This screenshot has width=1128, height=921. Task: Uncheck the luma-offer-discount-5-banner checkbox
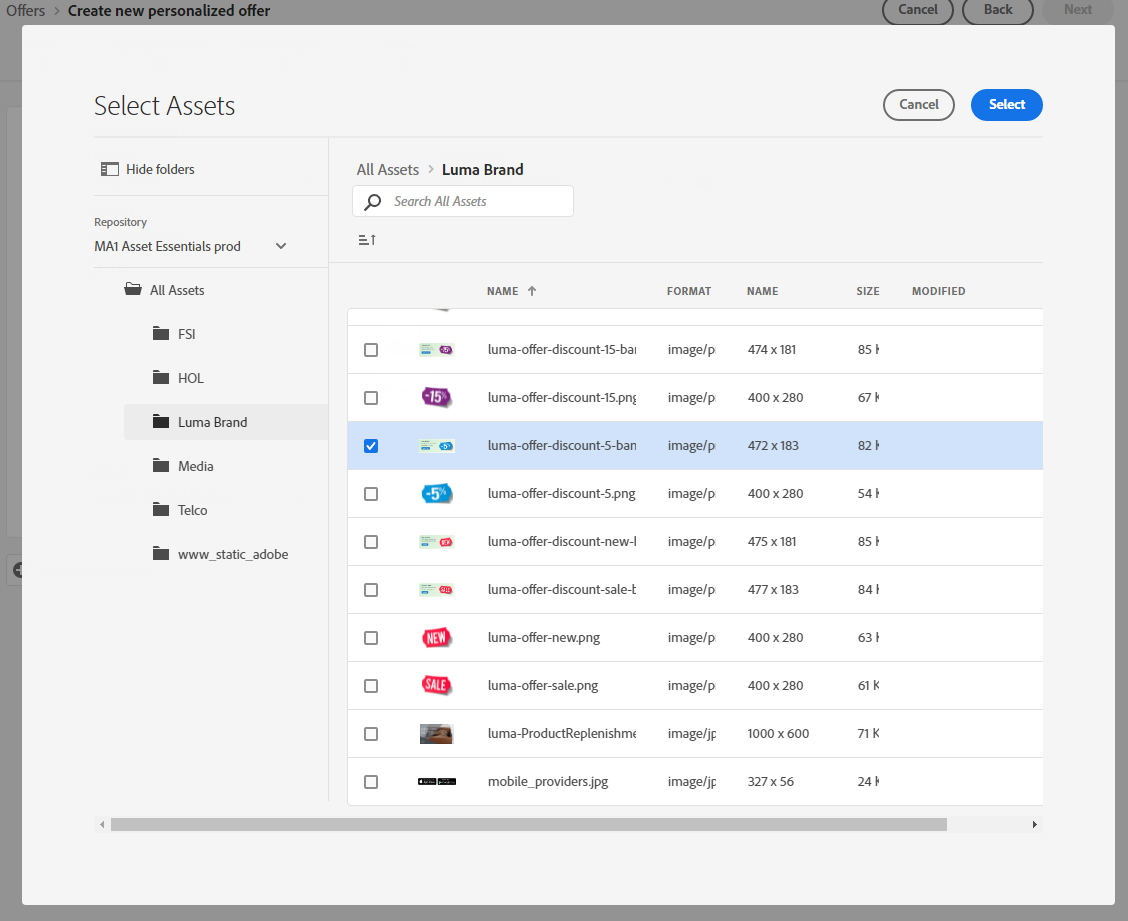371,446
